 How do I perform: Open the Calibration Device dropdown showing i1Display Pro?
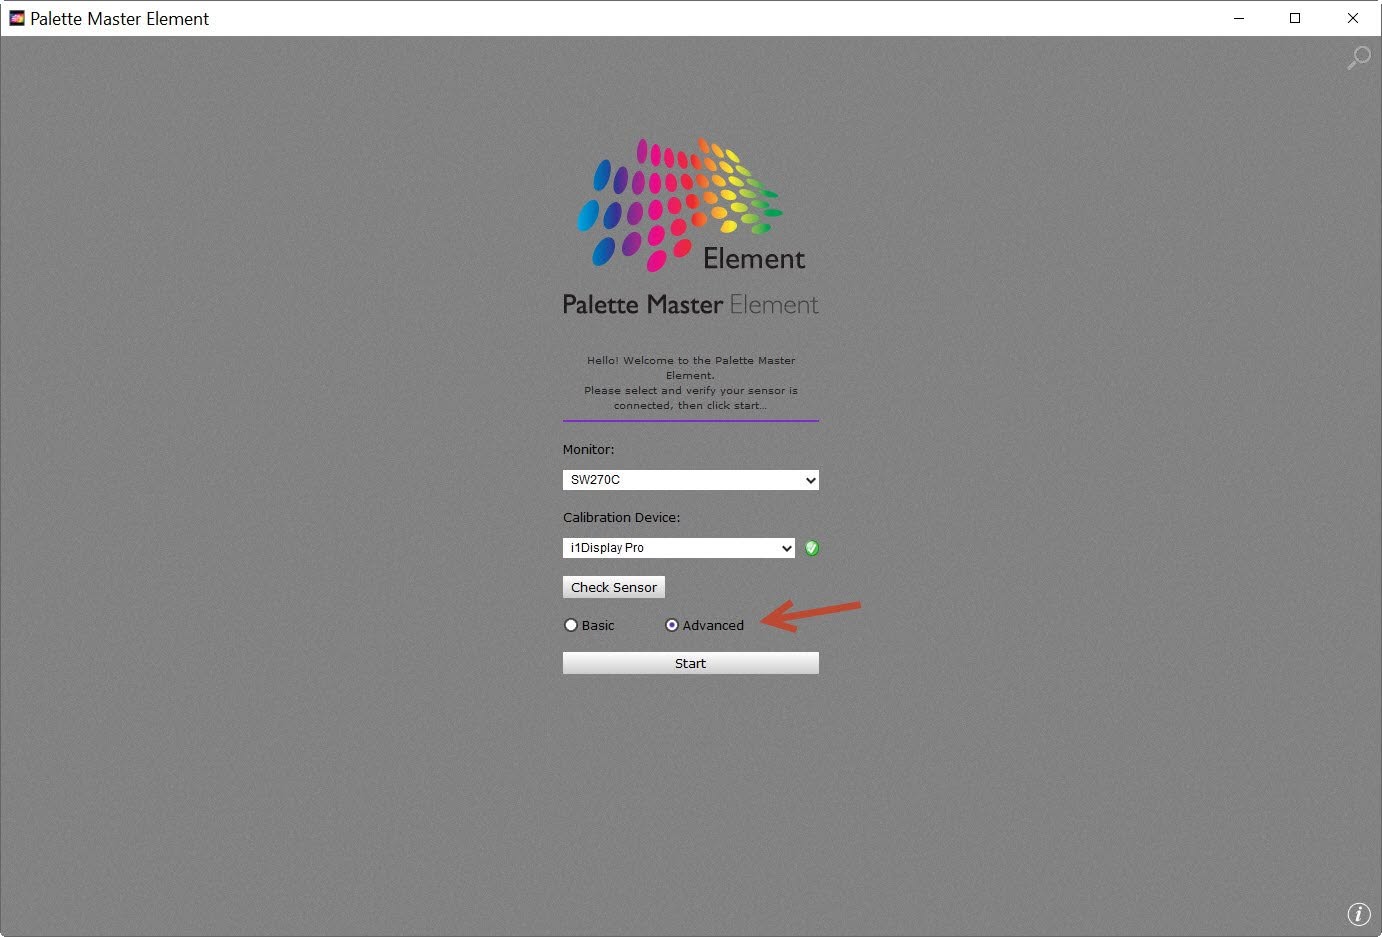click(x=679, y=548)
